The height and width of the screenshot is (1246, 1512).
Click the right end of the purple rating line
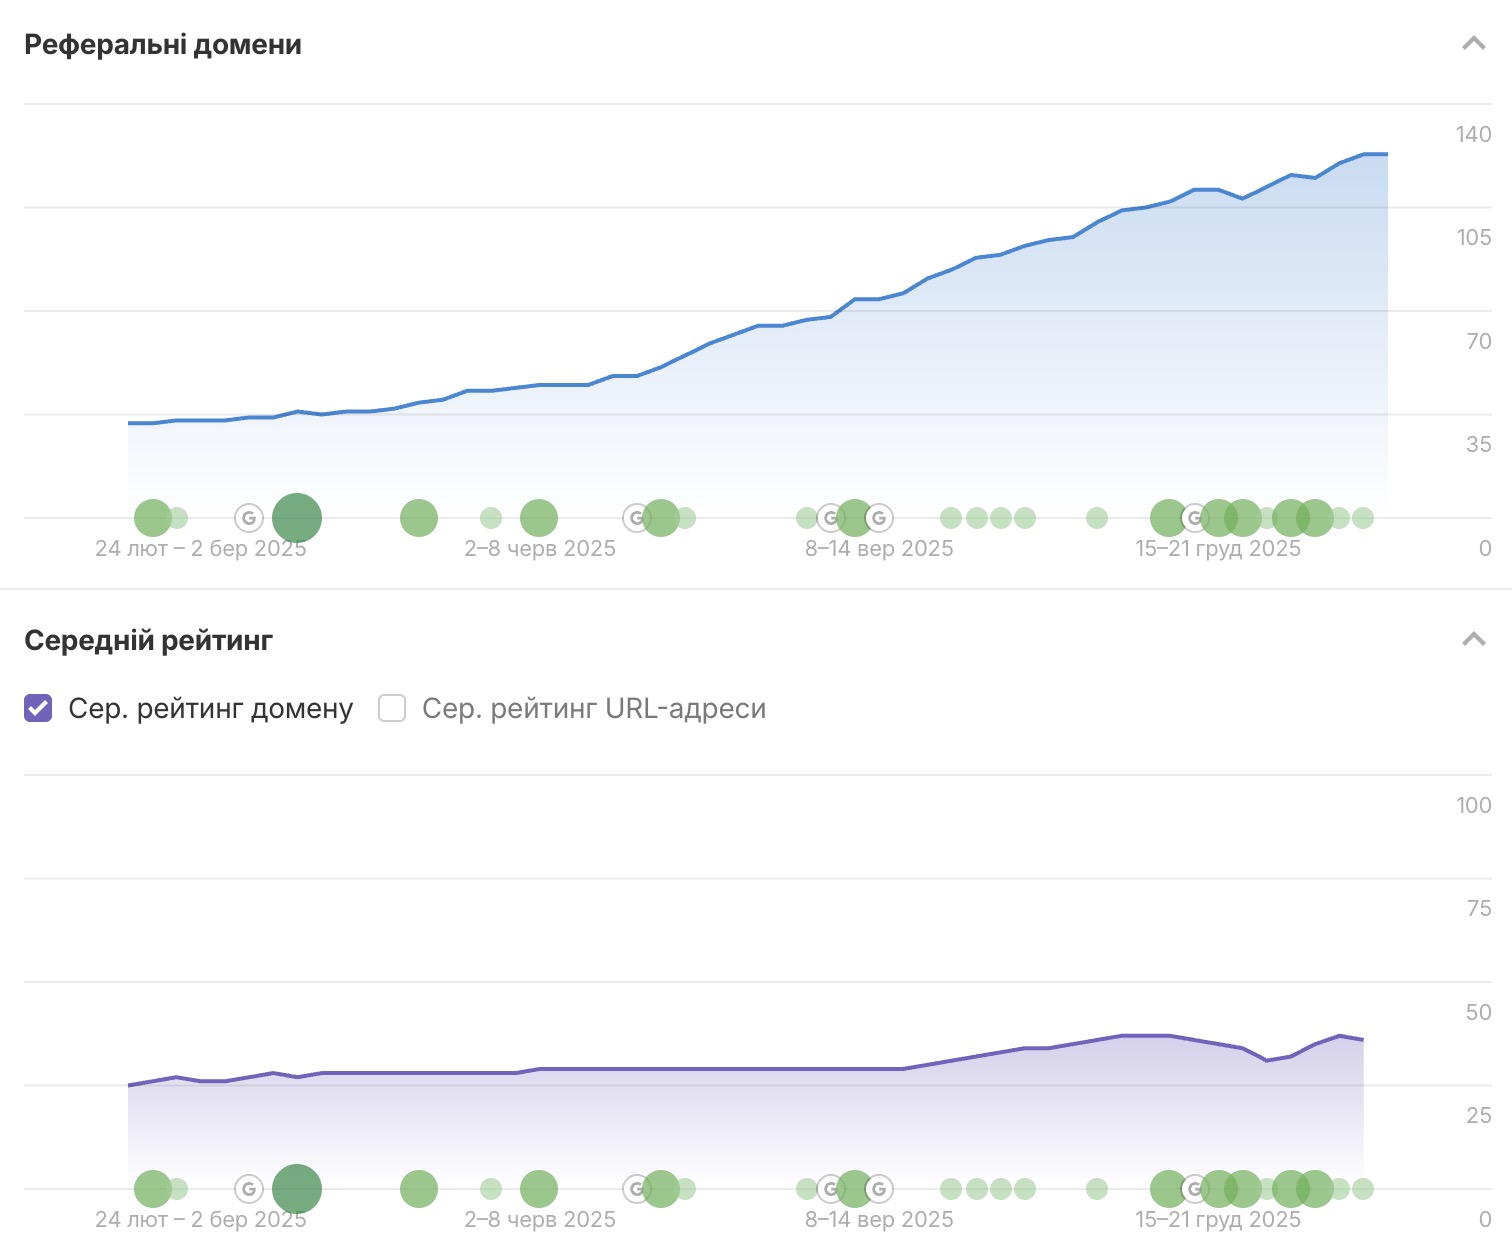coord(1362,1040)
